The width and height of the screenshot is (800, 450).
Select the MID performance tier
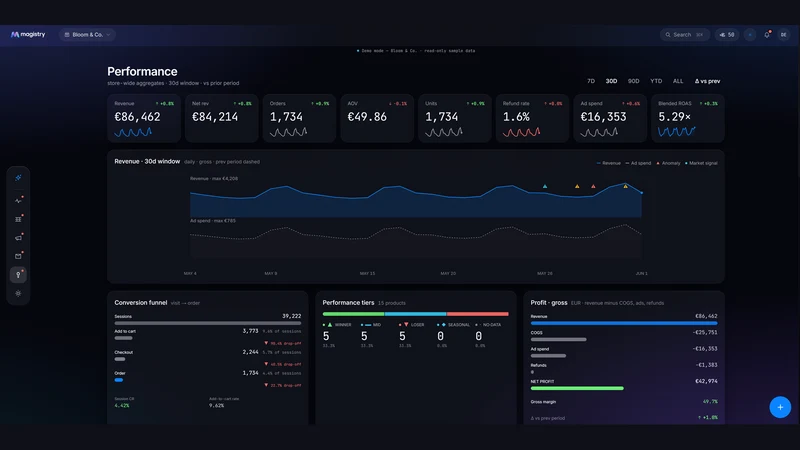[371, 335]
